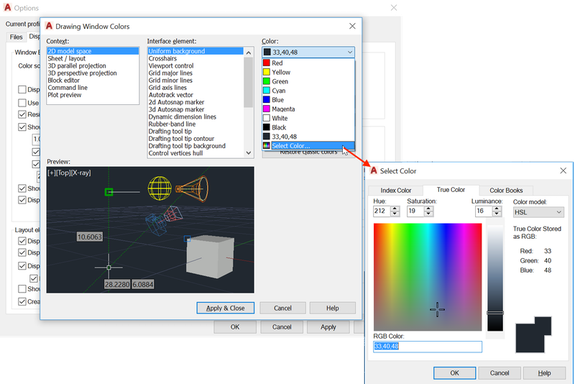Select 2D model space context
The width and height of the screenshot is (575, 384).
coord(93,51)
